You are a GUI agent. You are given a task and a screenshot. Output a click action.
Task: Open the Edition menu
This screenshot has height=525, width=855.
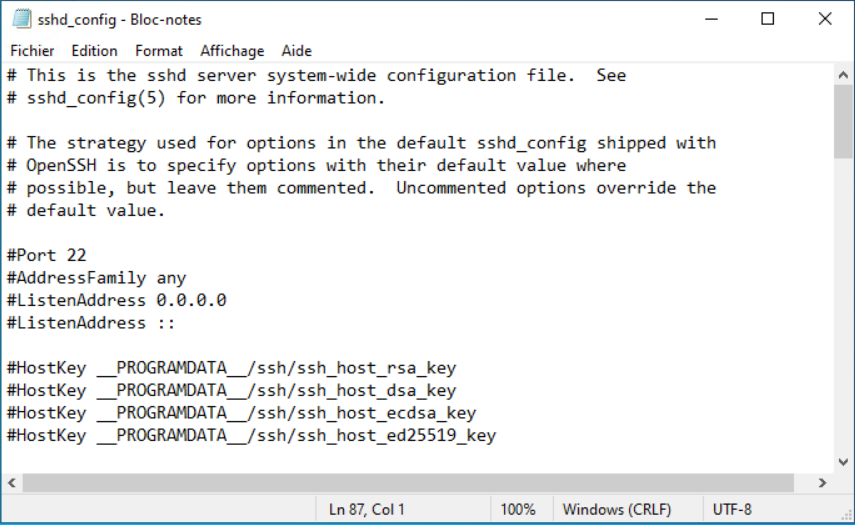click(94, 50)
